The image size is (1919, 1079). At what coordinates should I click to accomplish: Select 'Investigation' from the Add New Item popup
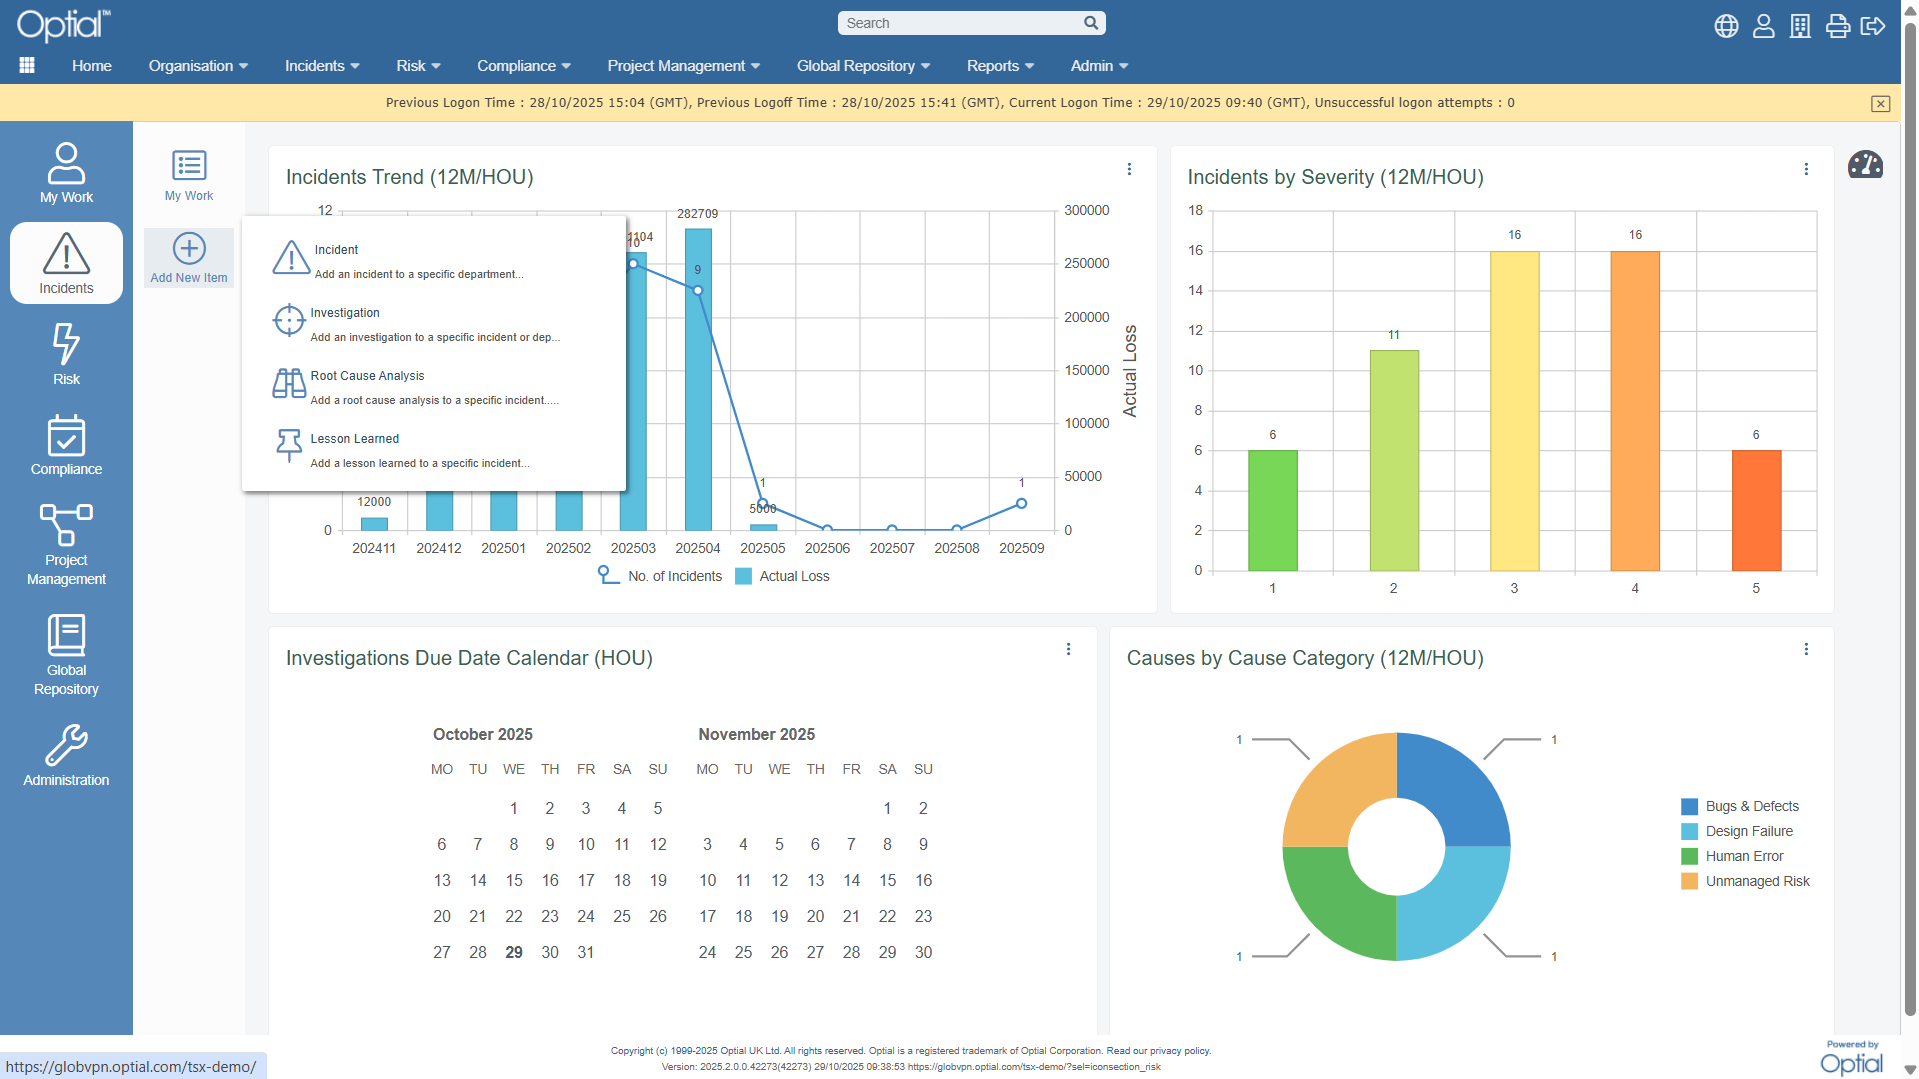[344, 313]
